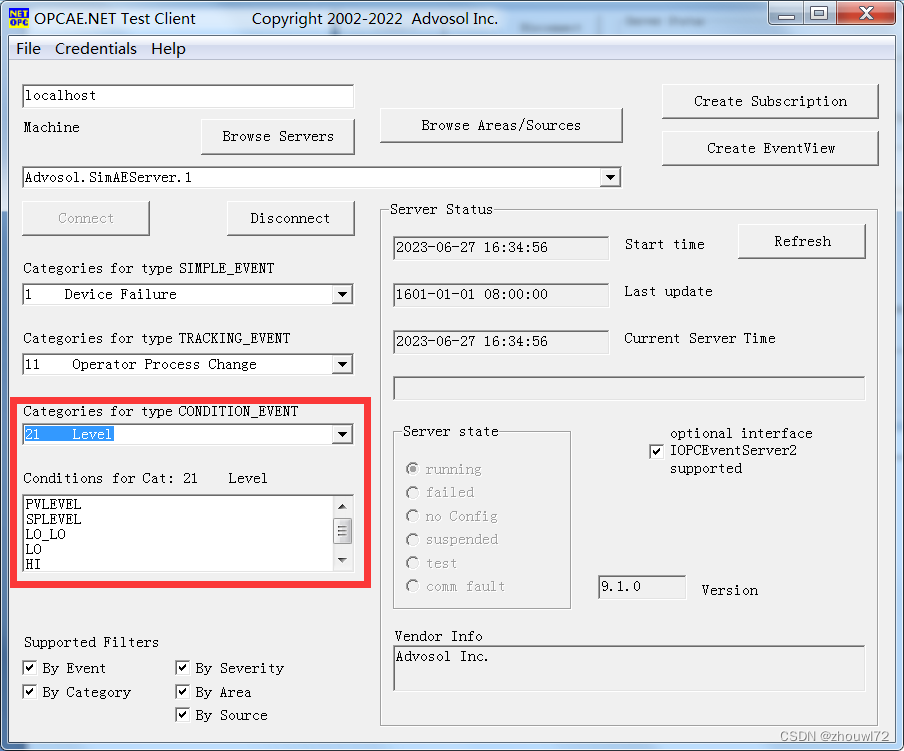Toggle By Severity filter checkbox
Image resolution: width=904 pixels, height=751 pixels.
click(x=182, y=668)
